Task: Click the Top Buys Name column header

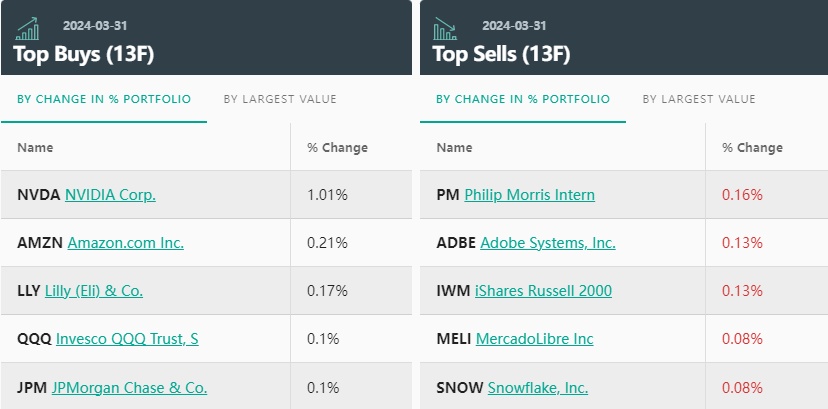Action: [x=35, y=147]
